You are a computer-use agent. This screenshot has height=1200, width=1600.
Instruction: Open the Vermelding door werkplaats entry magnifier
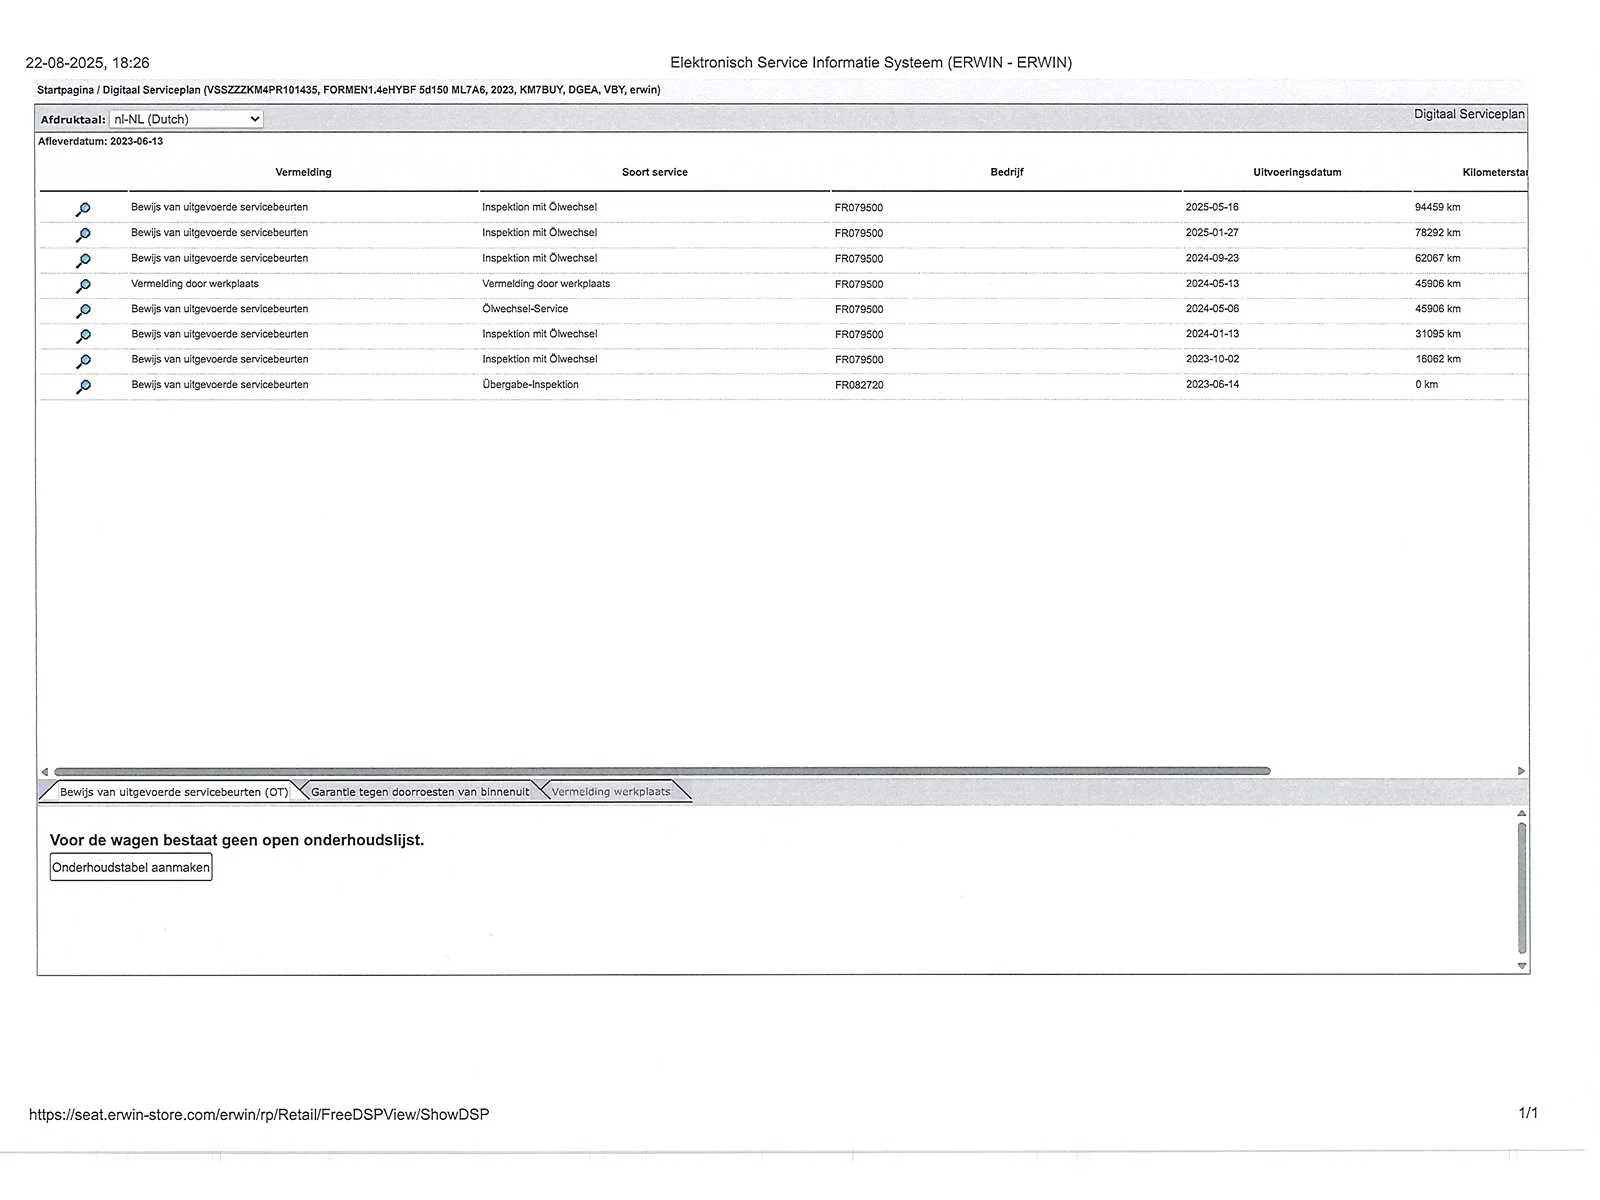click(x=83, y=286)
